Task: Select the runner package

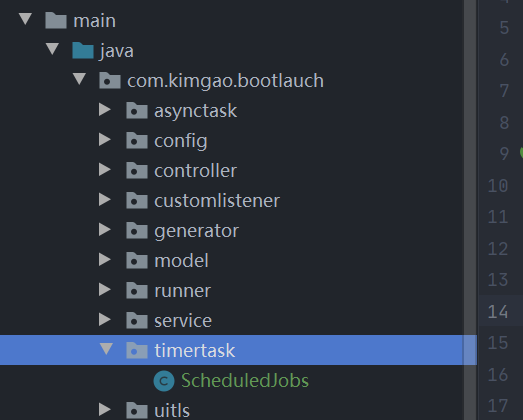Action: click(182, 291)
